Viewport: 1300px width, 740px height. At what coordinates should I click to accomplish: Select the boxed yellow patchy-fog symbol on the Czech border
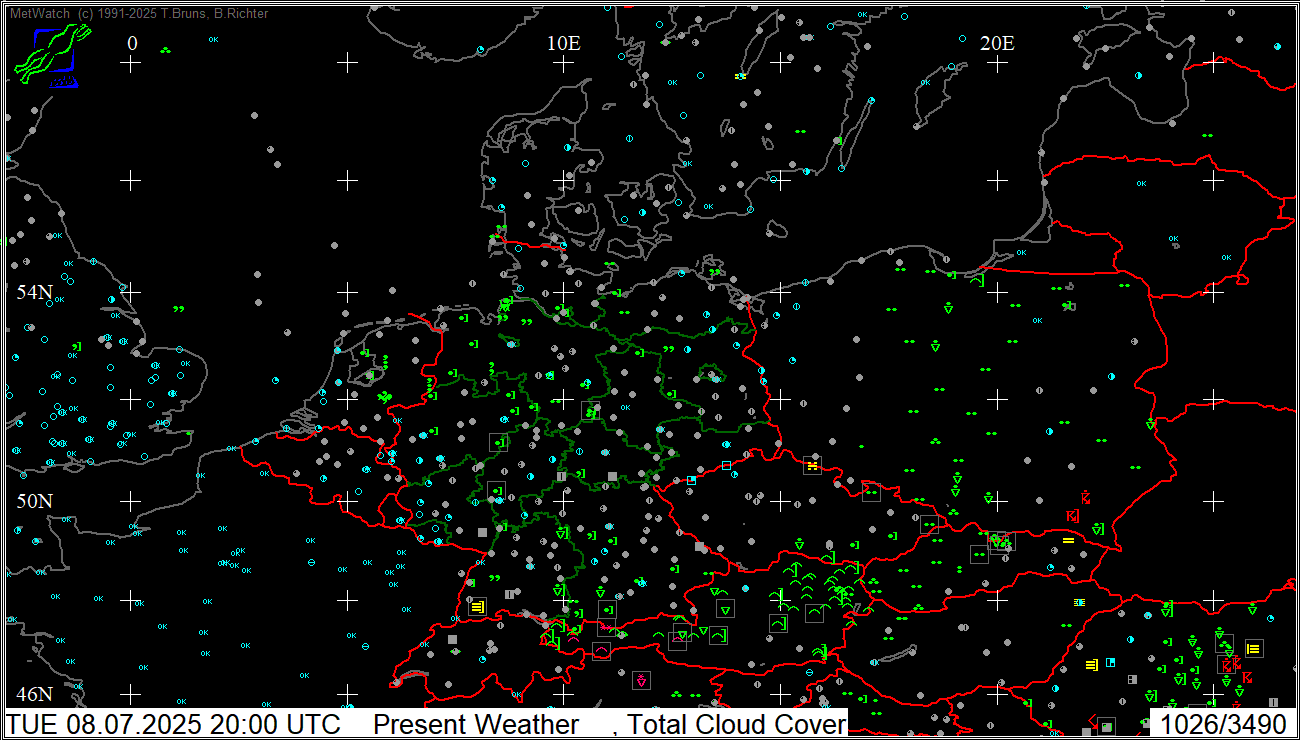[812, 465]
